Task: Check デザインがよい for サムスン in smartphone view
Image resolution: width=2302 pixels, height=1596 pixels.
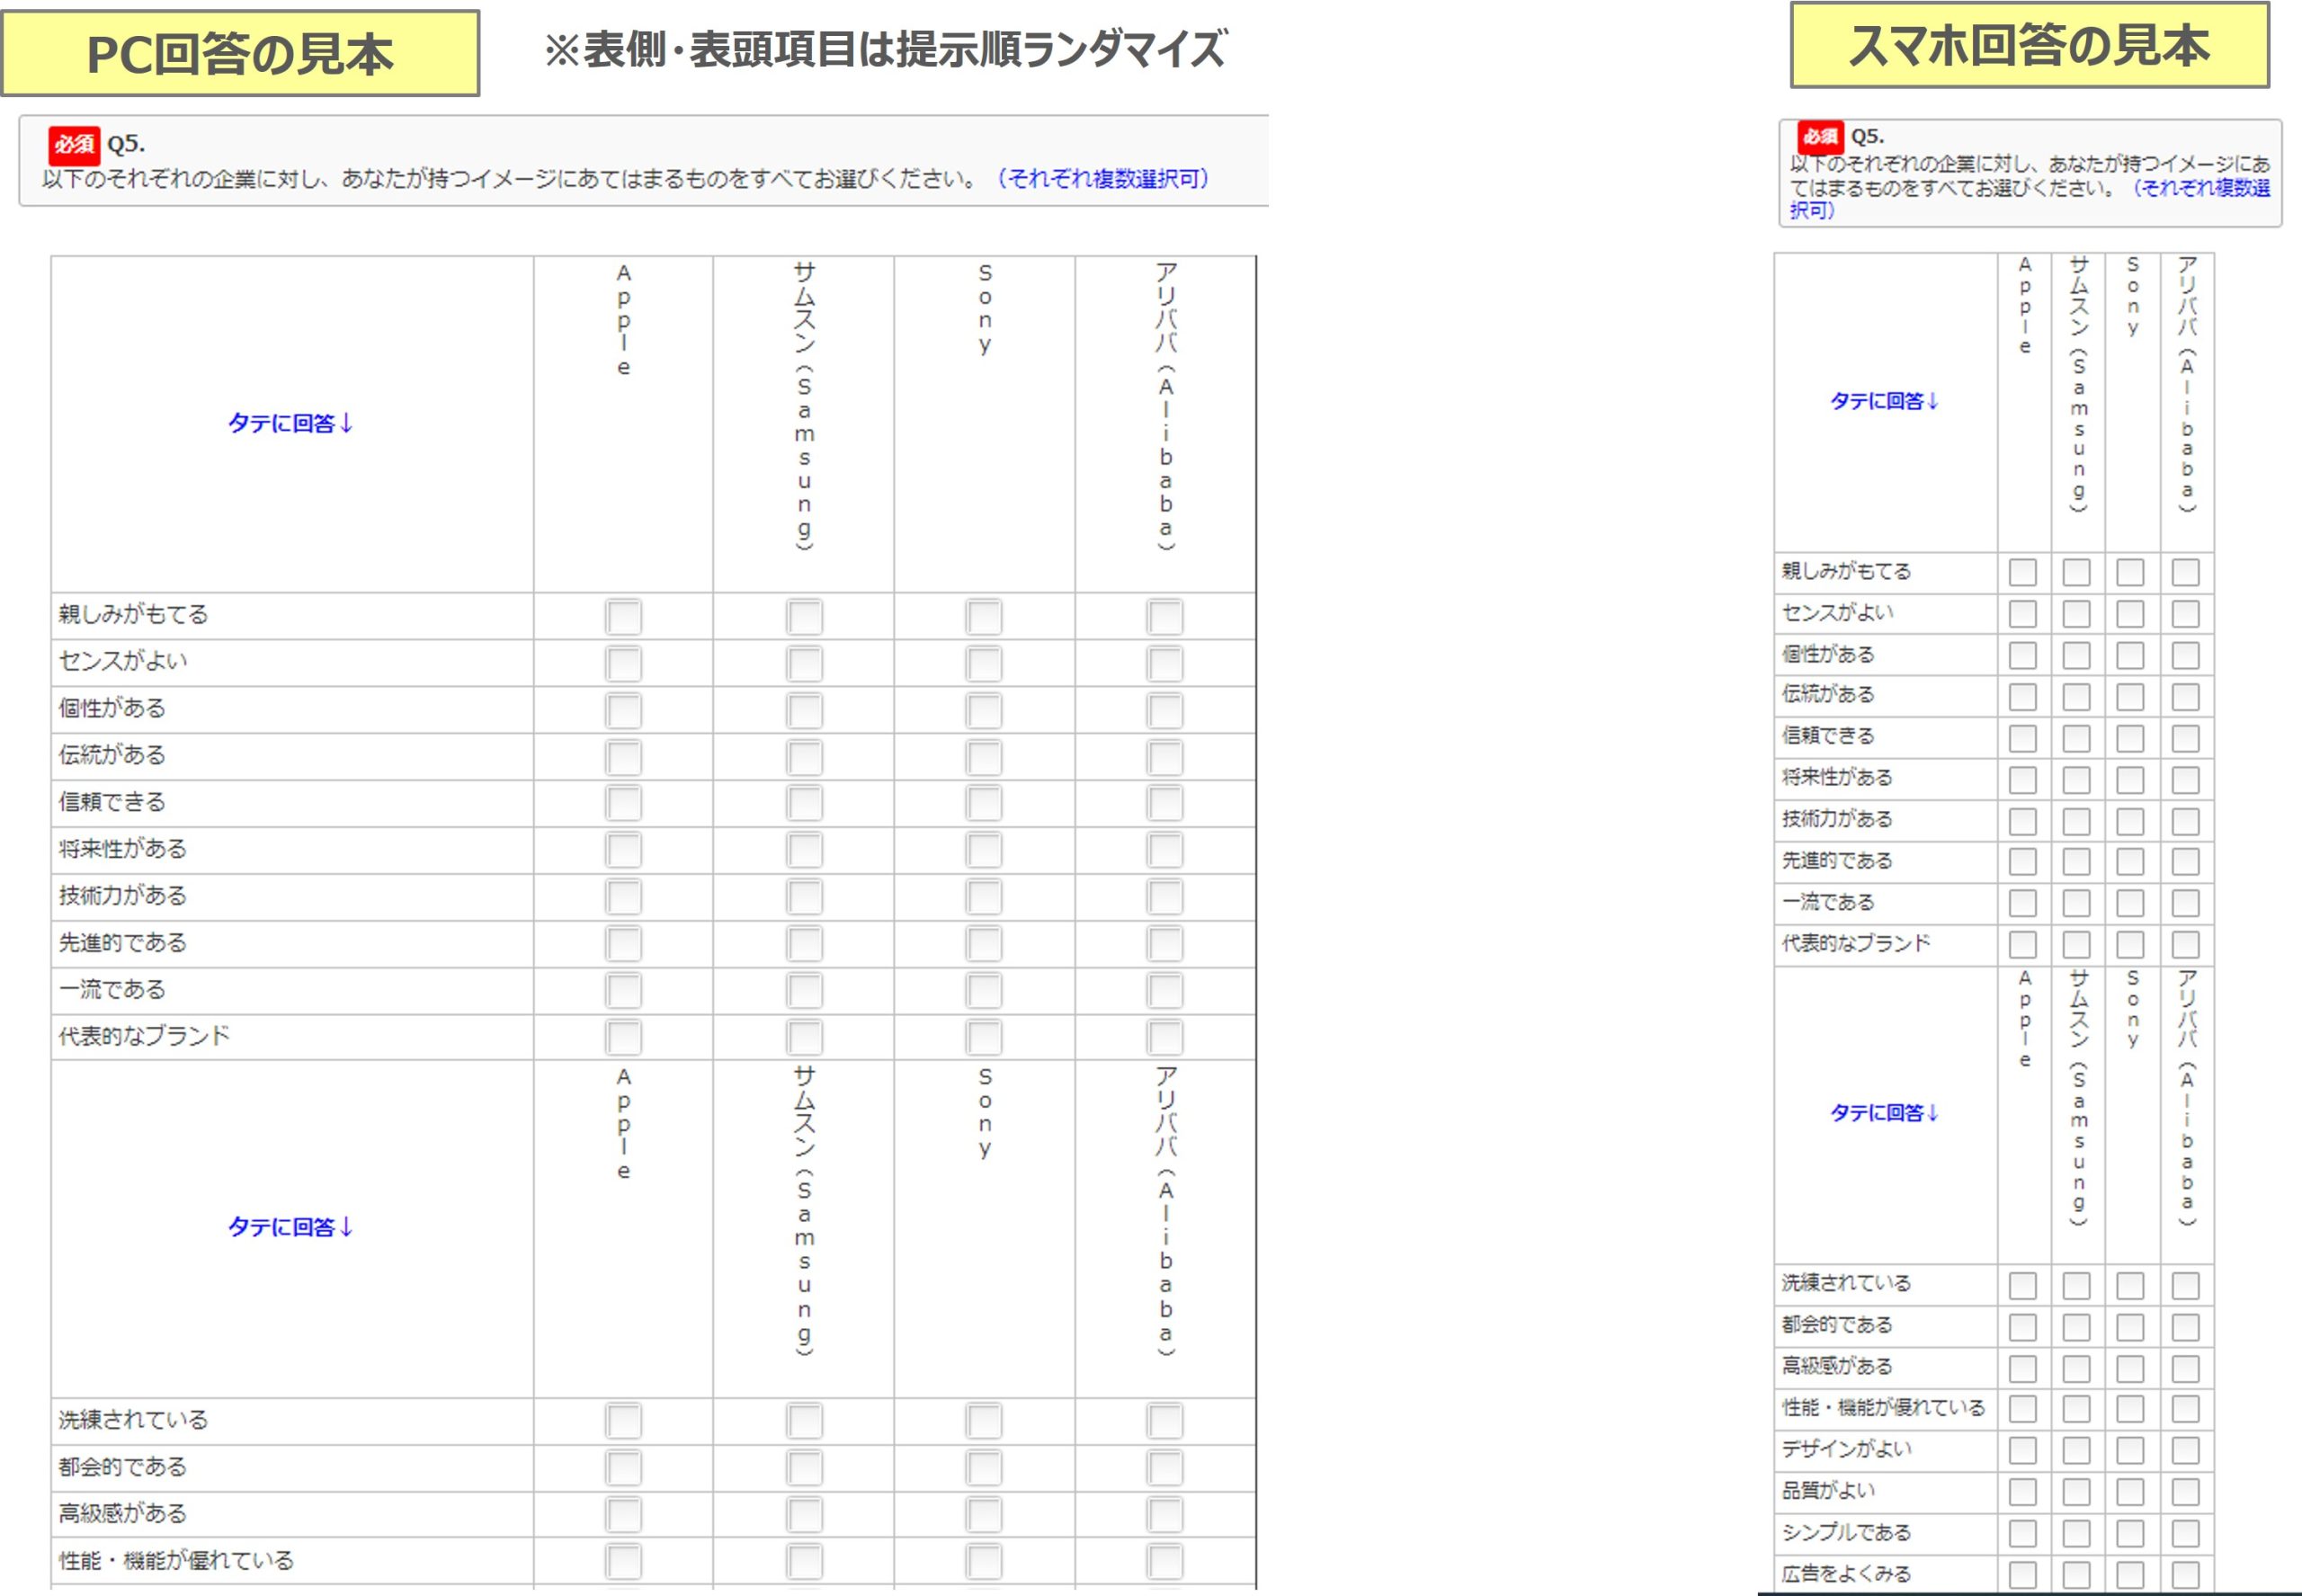Action: pyautogui.click(x=2075, y=1448)
